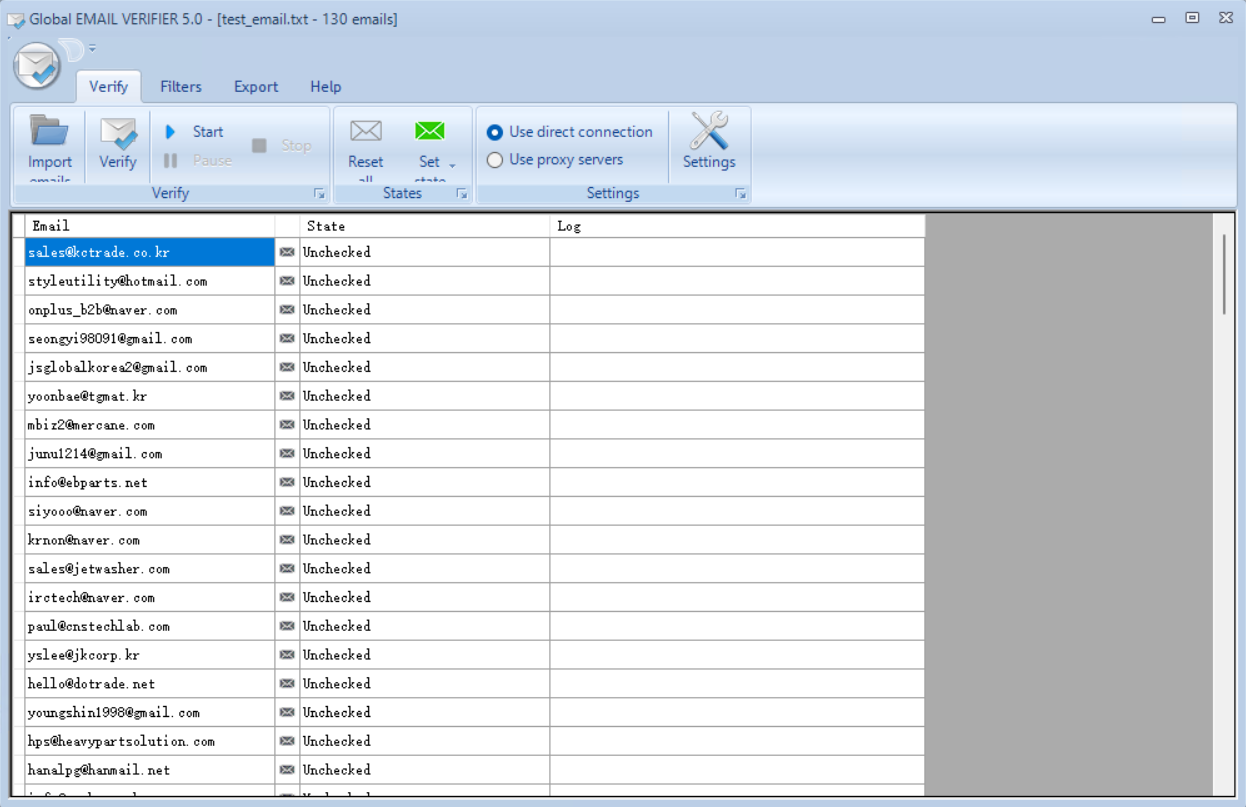1246x807 pixels.
Task: Click the Verify envelope icon in ribbon
Action: point(118,133)
